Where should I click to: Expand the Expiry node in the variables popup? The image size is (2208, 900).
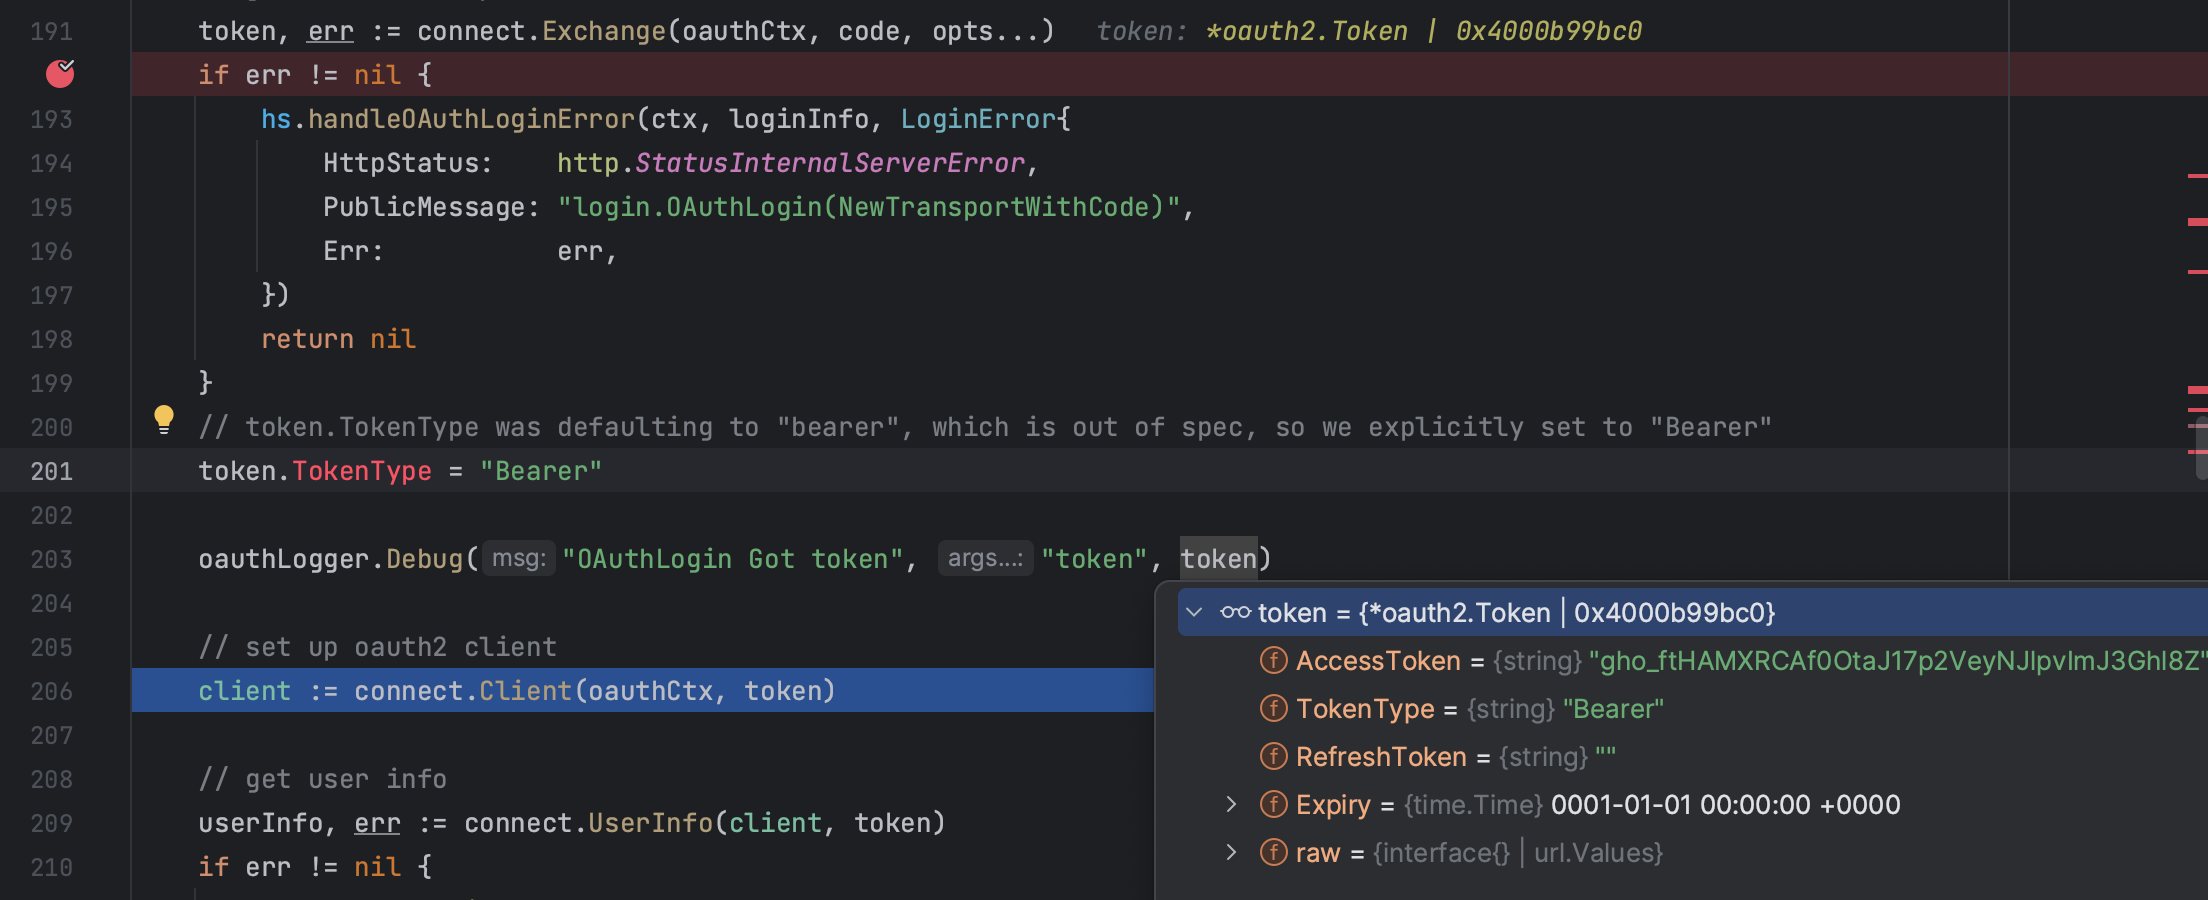coord(1229,804)
